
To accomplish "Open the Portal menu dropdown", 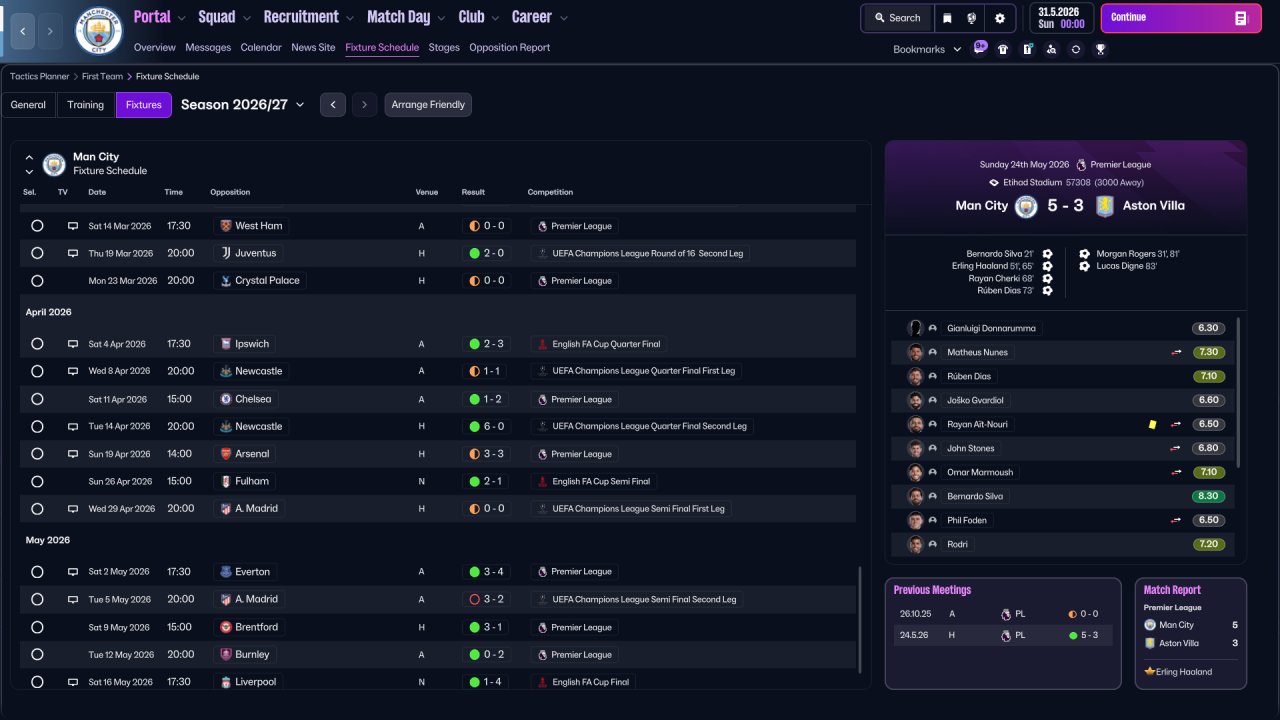I will coord(160,17).
